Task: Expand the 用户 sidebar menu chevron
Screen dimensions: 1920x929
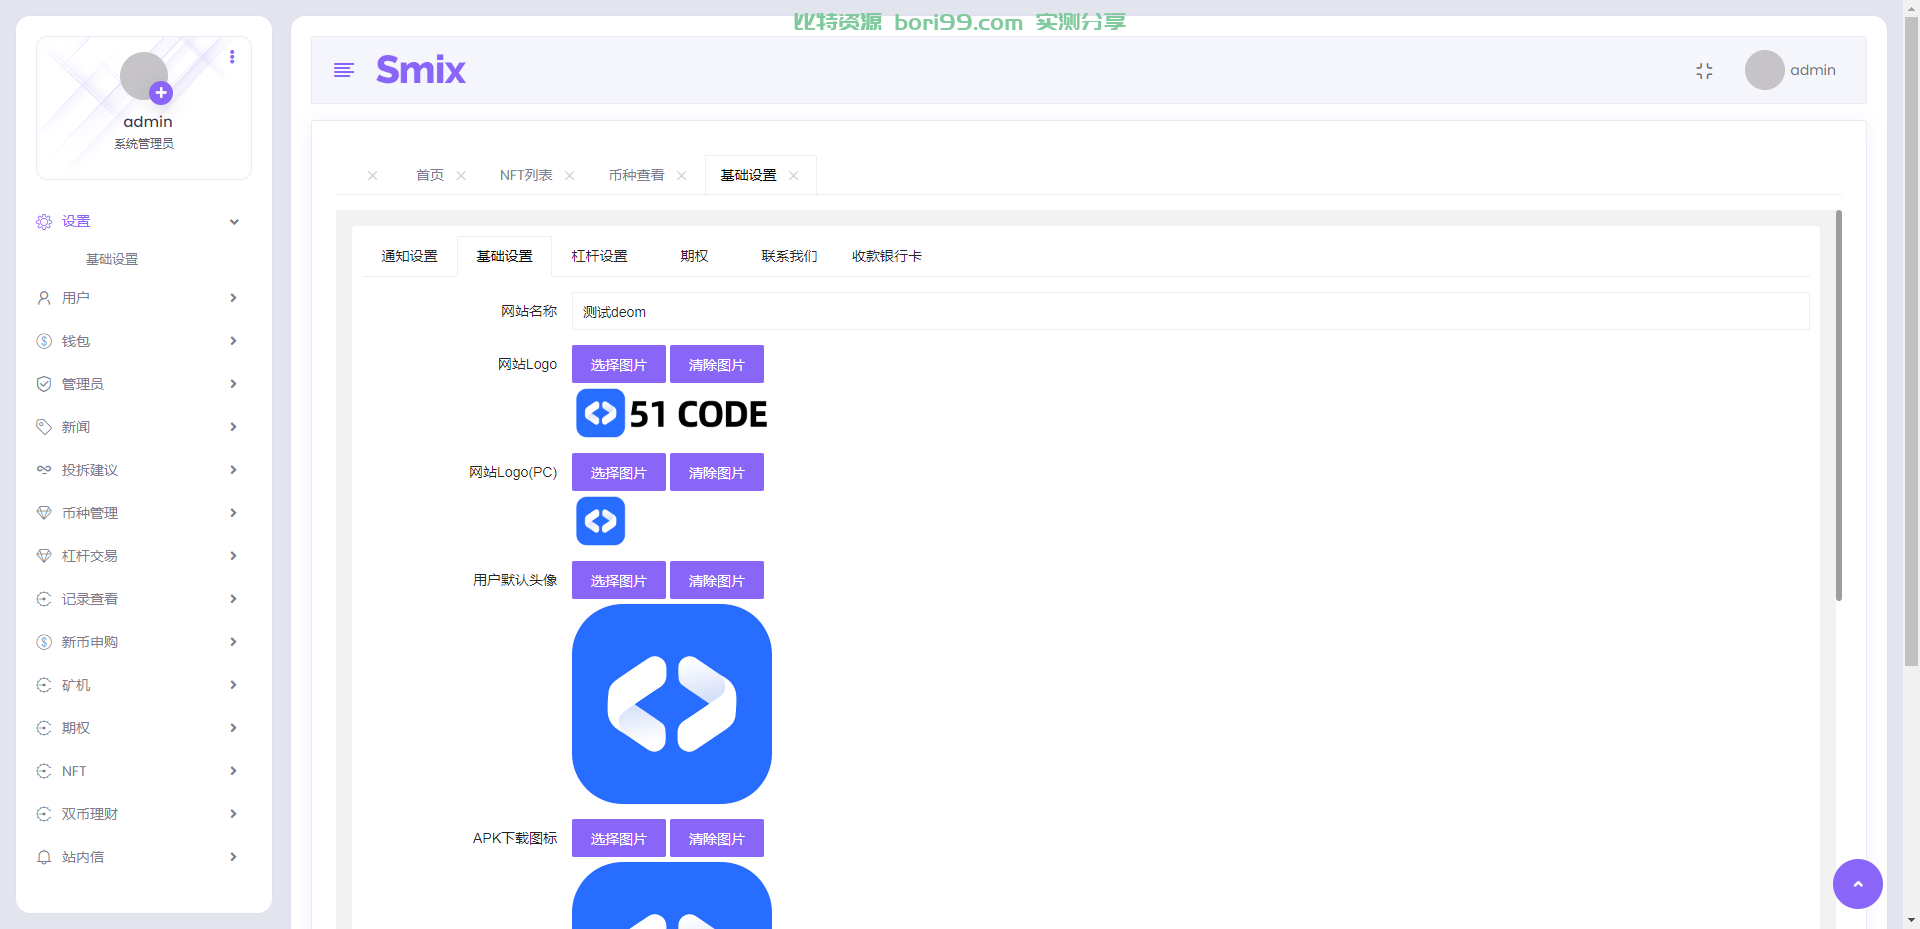Action: [233, 298]
